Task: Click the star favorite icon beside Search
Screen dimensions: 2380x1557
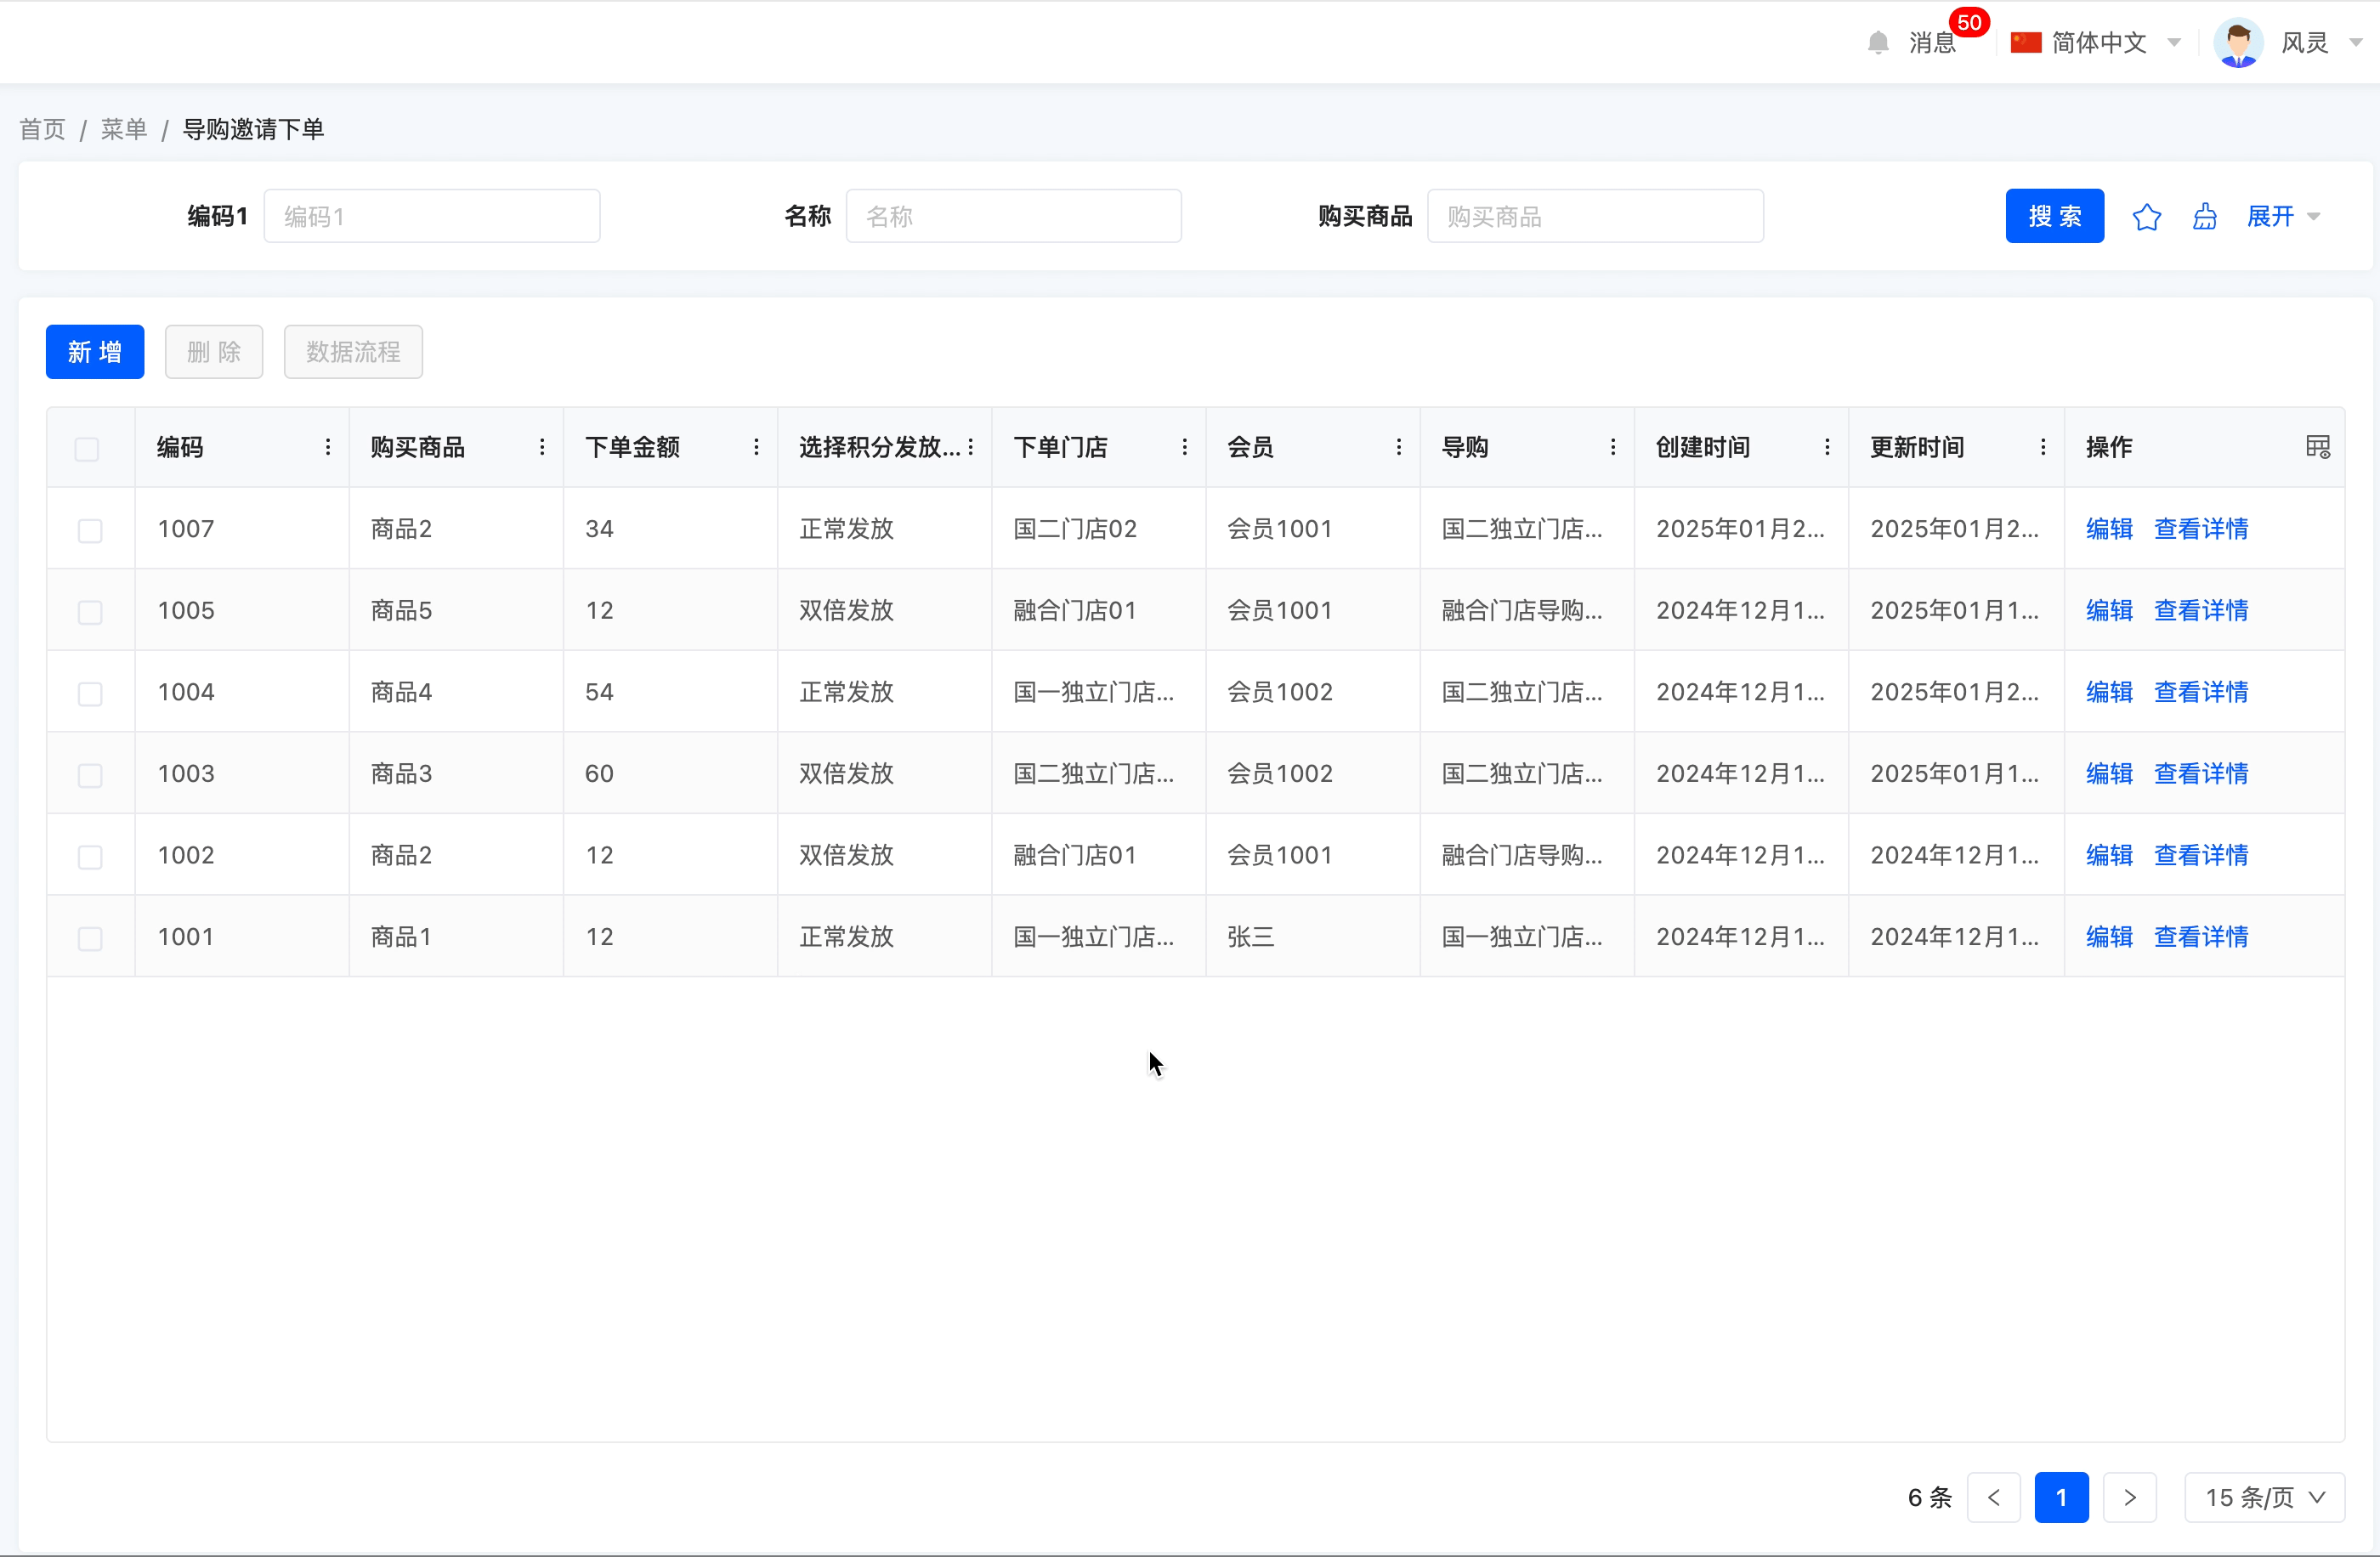Action: [2146, 217]
